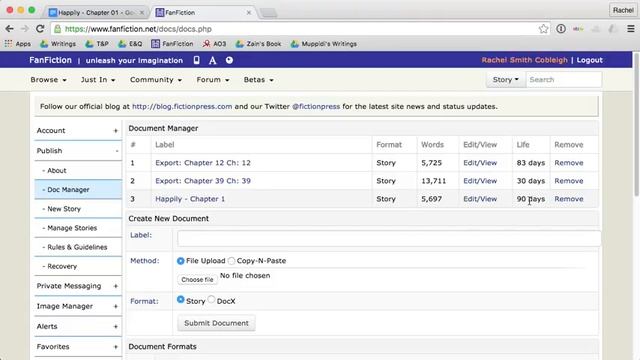Open Chrome hamburger menu
Viewport: 640px width, 360px height.
[x=631, y=29]
